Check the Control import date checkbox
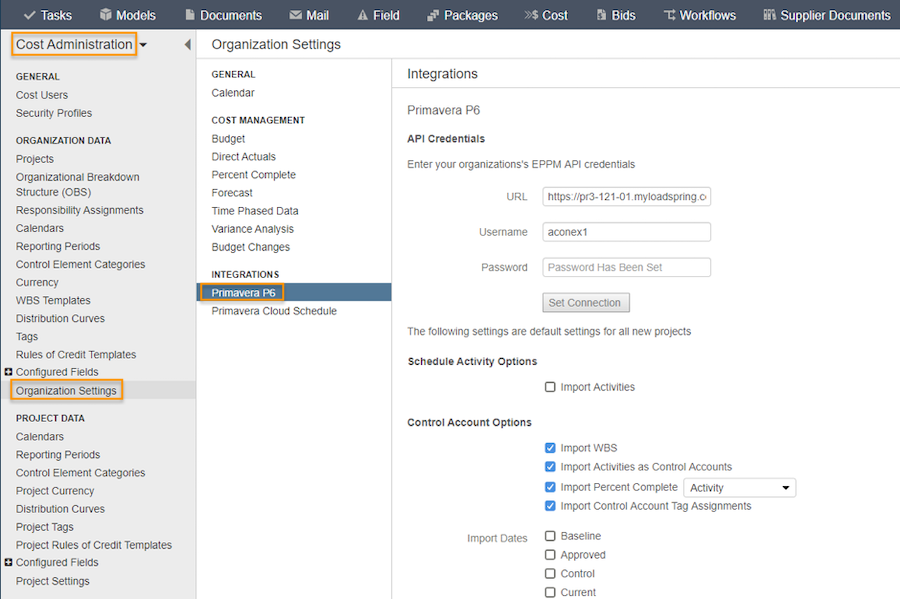The image size is (900, 599). click(550, 573)
